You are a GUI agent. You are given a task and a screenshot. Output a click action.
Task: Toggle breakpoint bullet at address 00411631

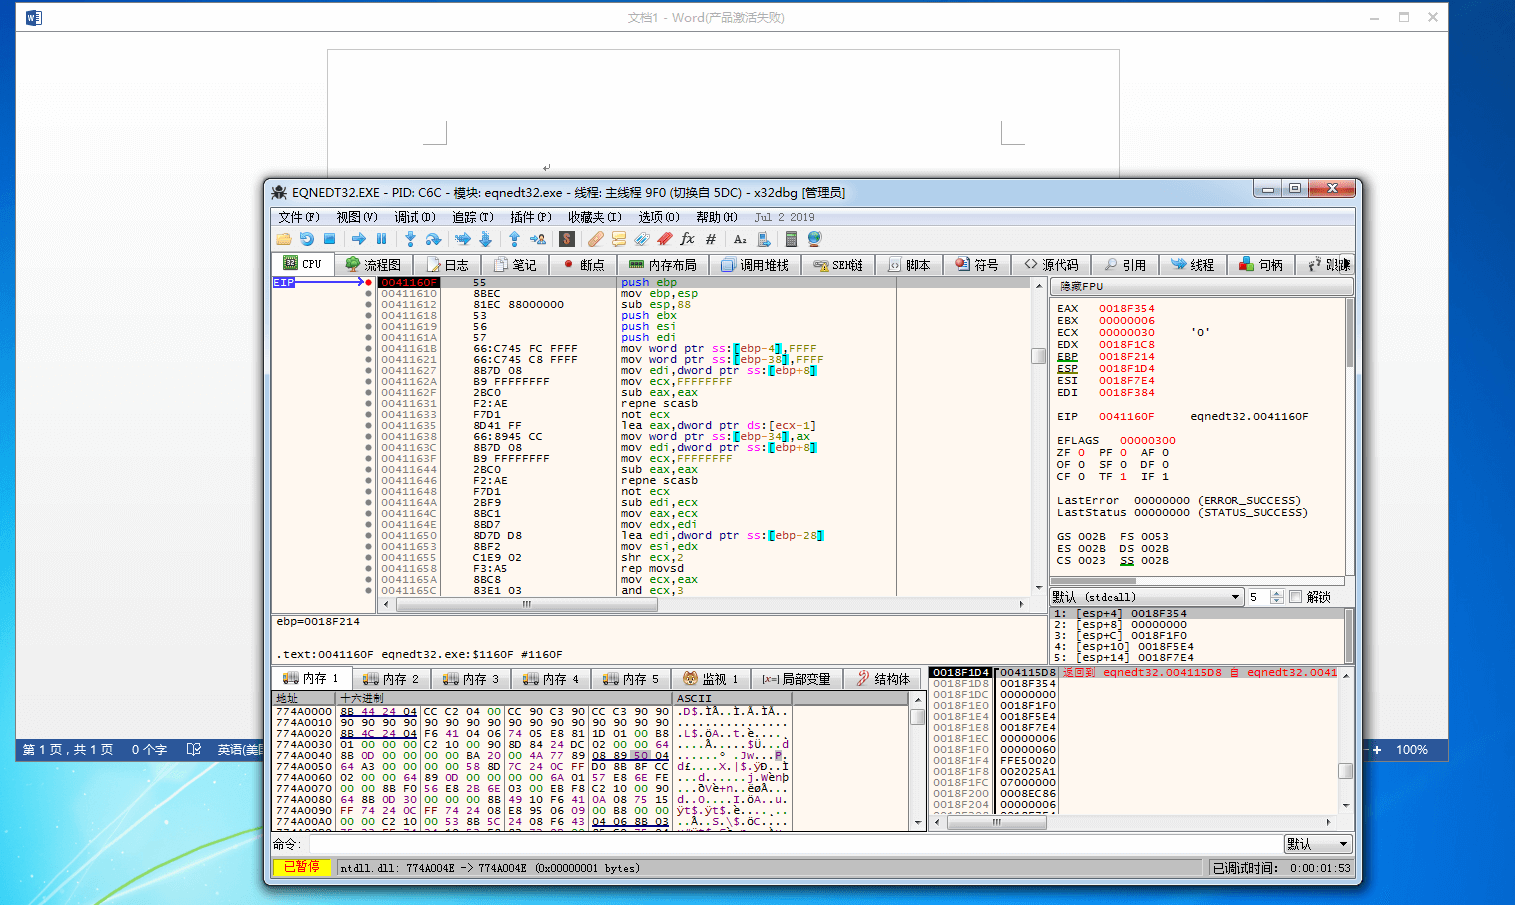click(368, 404)
